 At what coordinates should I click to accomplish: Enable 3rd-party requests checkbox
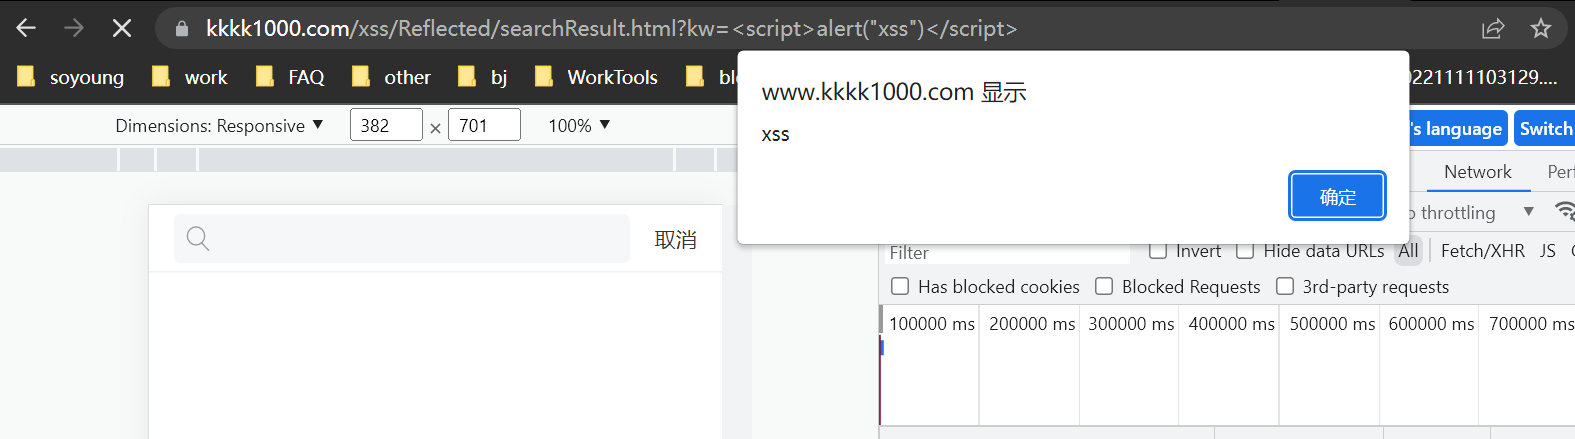[1285, 287]
